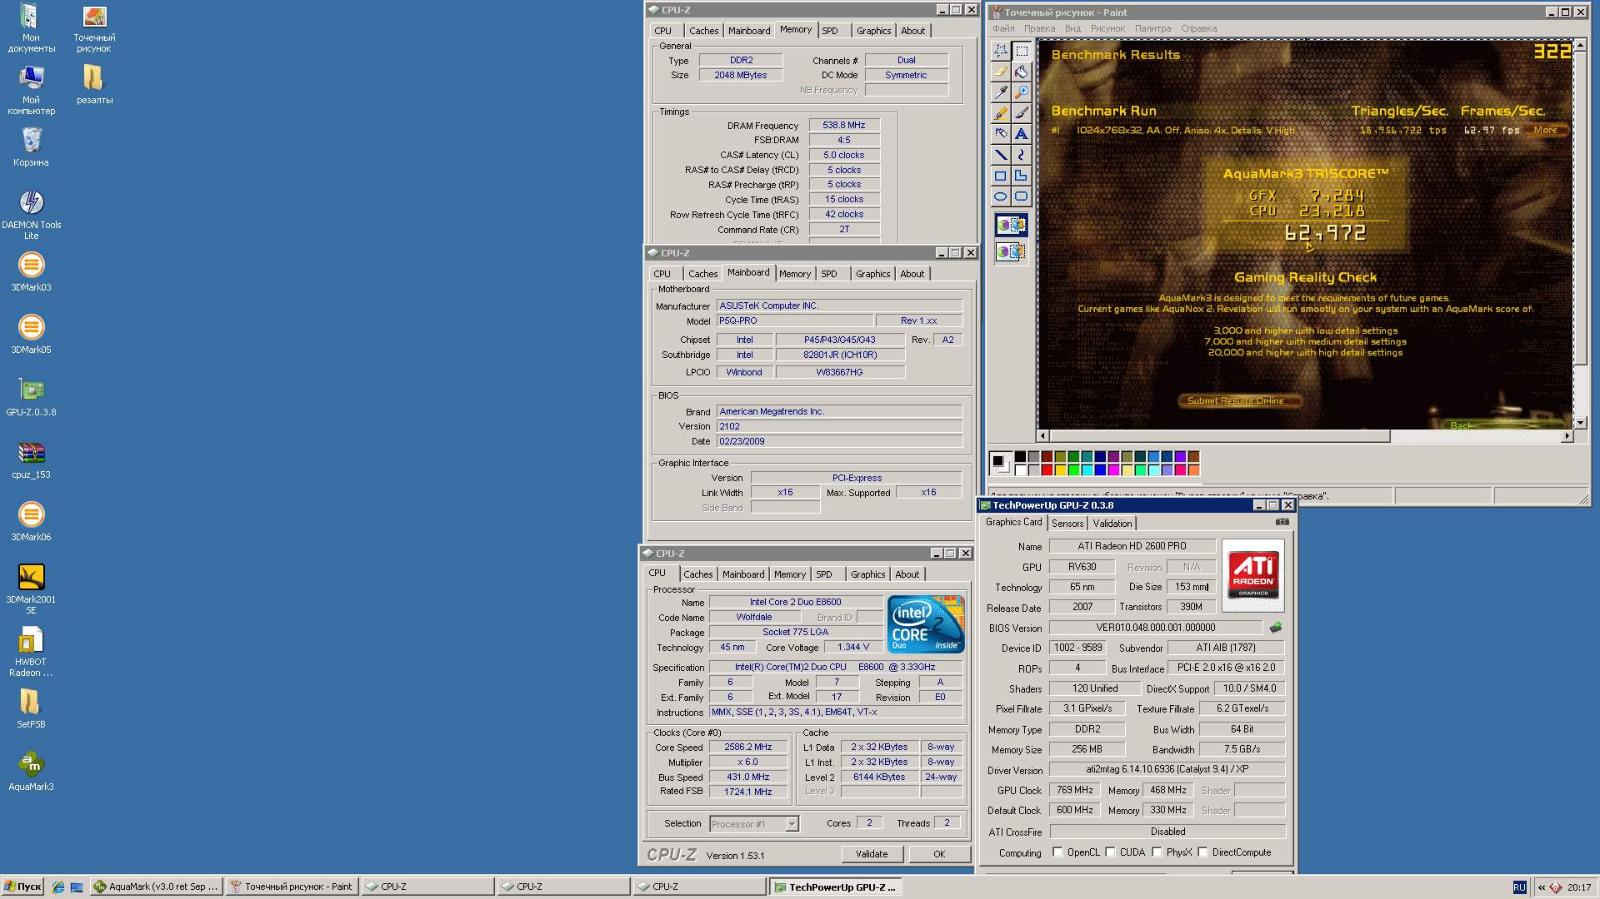Enable the PhysX checkbox in GPU-Z
Image resolution: width=1600 pixels, height=899 pixels.
click(1156, 852)
